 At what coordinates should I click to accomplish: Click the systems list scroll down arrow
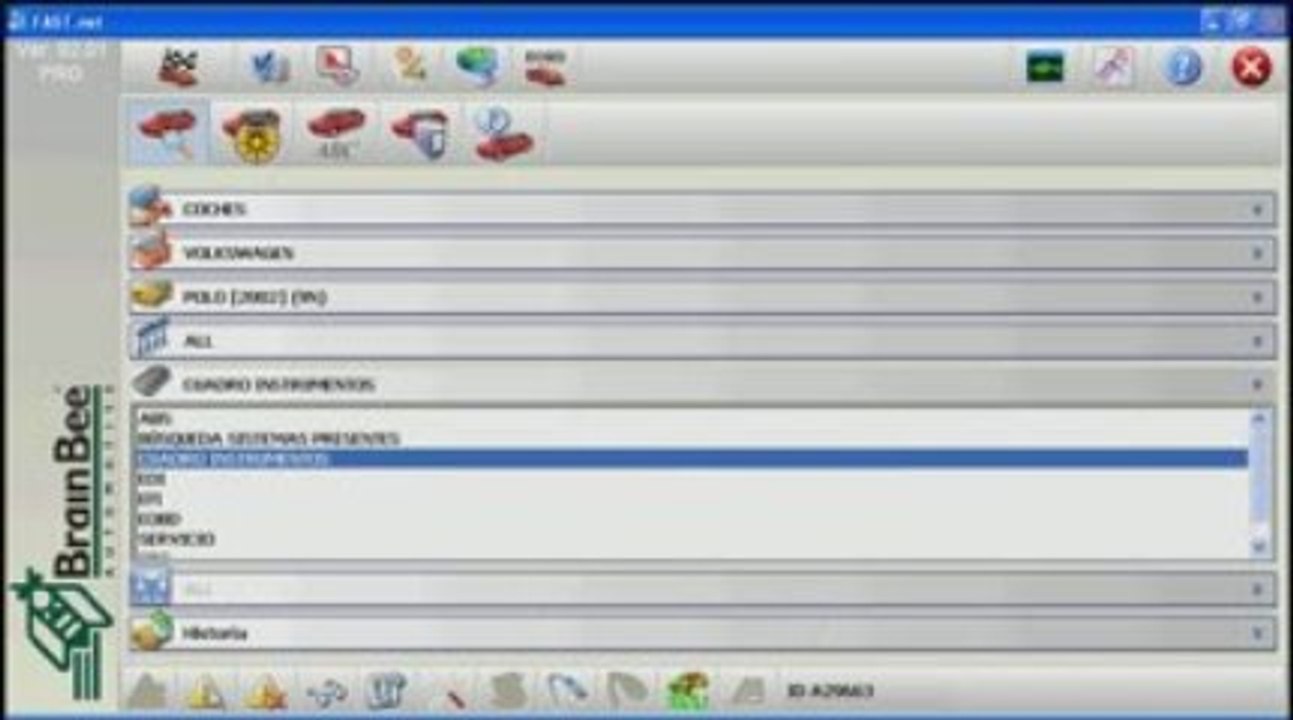1260,547
